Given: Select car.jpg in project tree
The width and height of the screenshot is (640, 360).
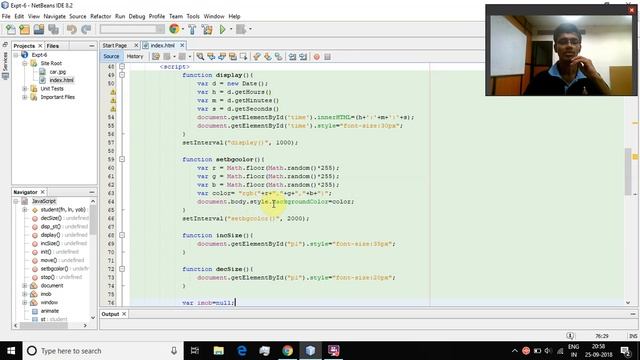Looking at the screenshot, I should (58, 72).
